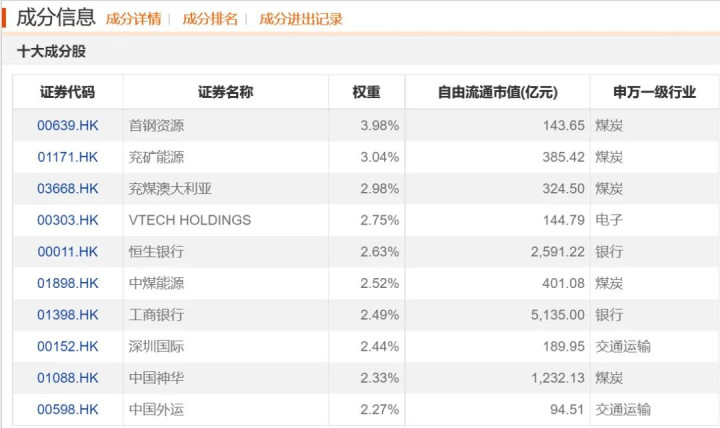The width and height of the screenshot is (720, 428).
Task: Open the 成分进出记录 tab
Action: [x=300, y=18]
